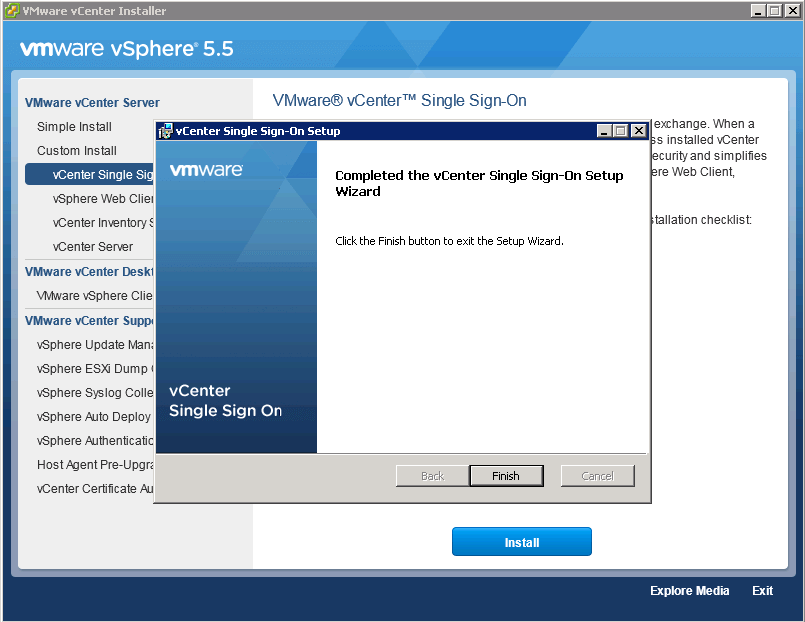Open Explore Media link

[x=689, y=591]
